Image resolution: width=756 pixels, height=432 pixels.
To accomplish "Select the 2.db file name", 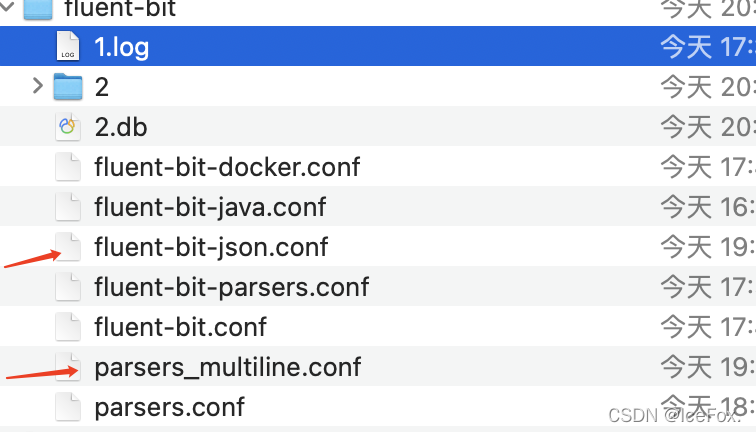I will (x=121, y=127).
